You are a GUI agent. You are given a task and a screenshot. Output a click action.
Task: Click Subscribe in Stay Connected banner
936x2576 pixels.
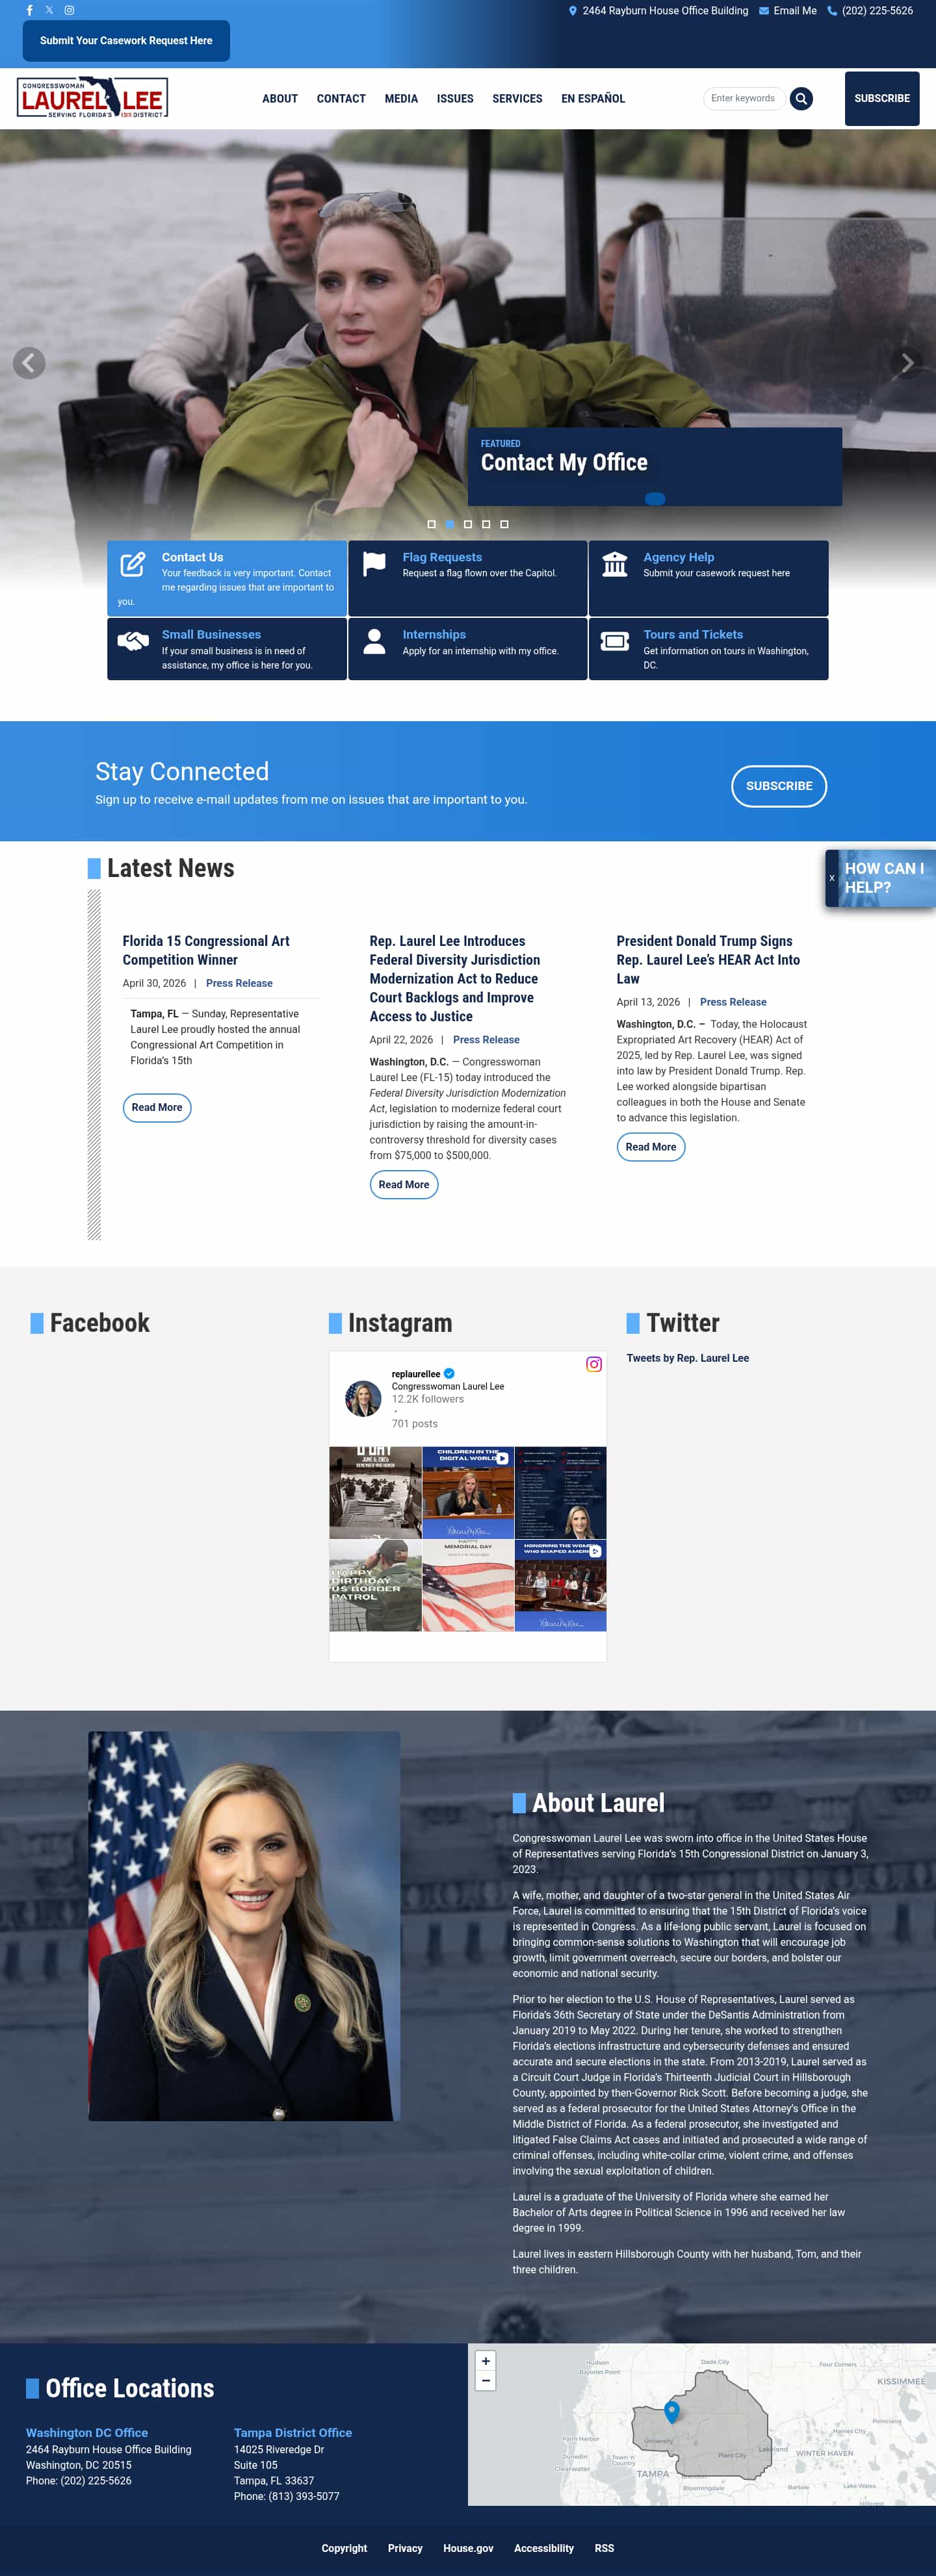(x=779, y=786)
